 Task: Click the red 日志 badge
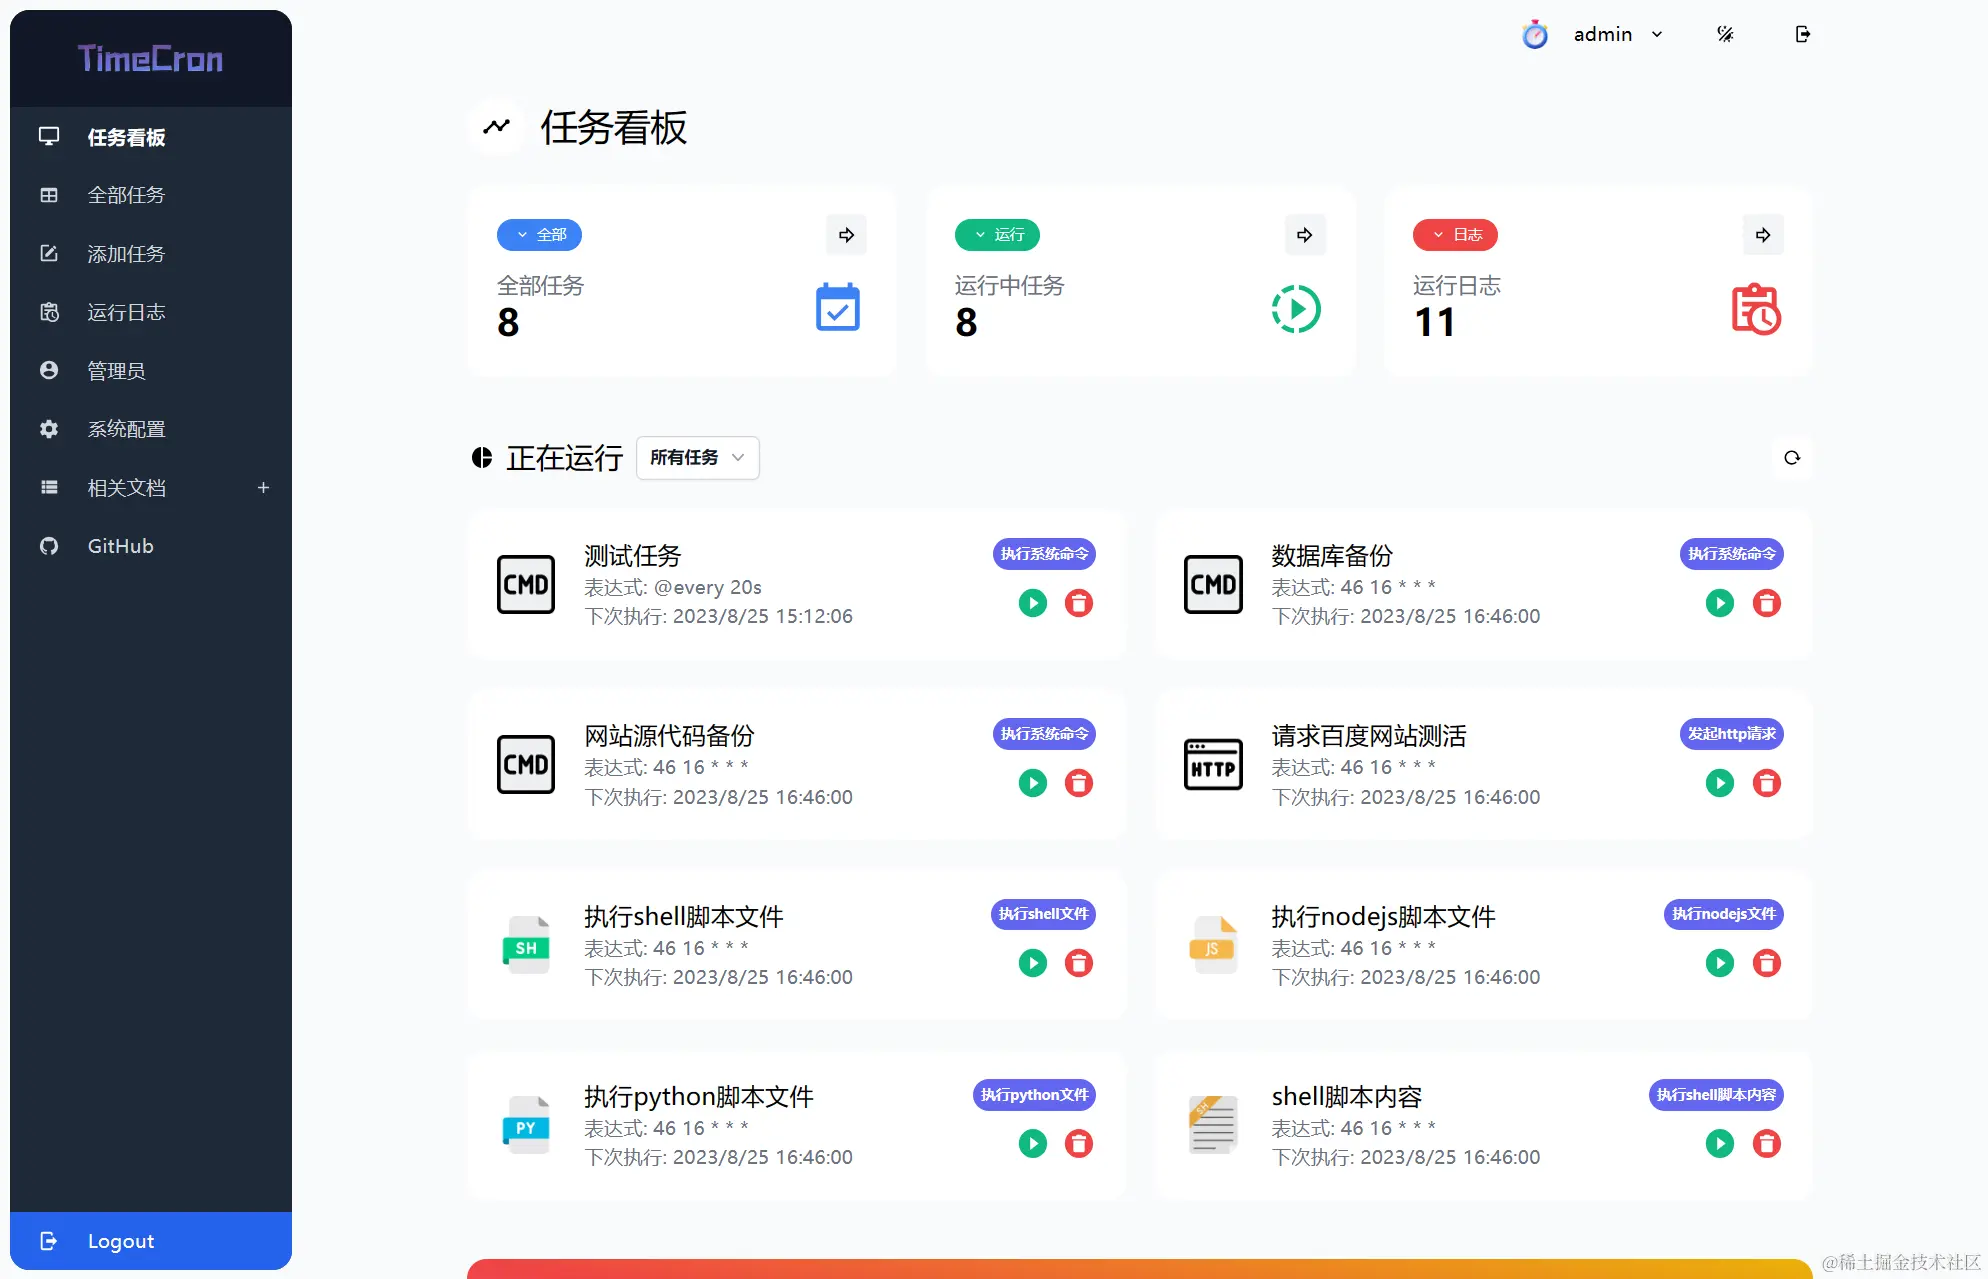point(1455,235)
